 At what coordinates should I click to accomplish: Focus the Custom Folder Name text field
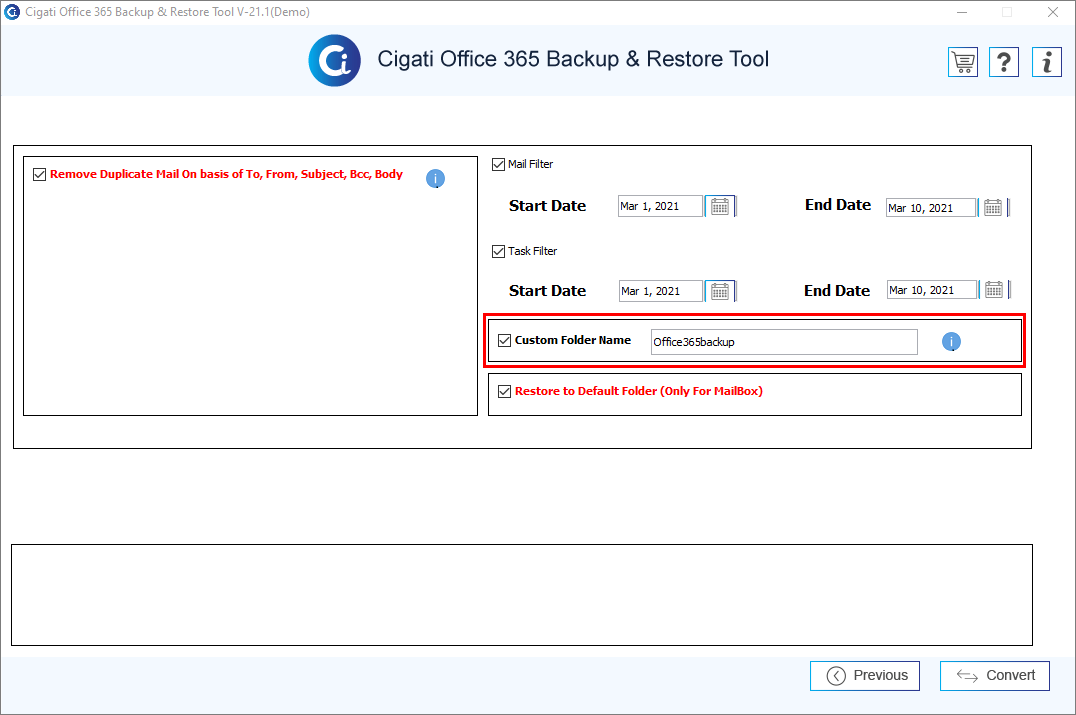coord(784,342)
